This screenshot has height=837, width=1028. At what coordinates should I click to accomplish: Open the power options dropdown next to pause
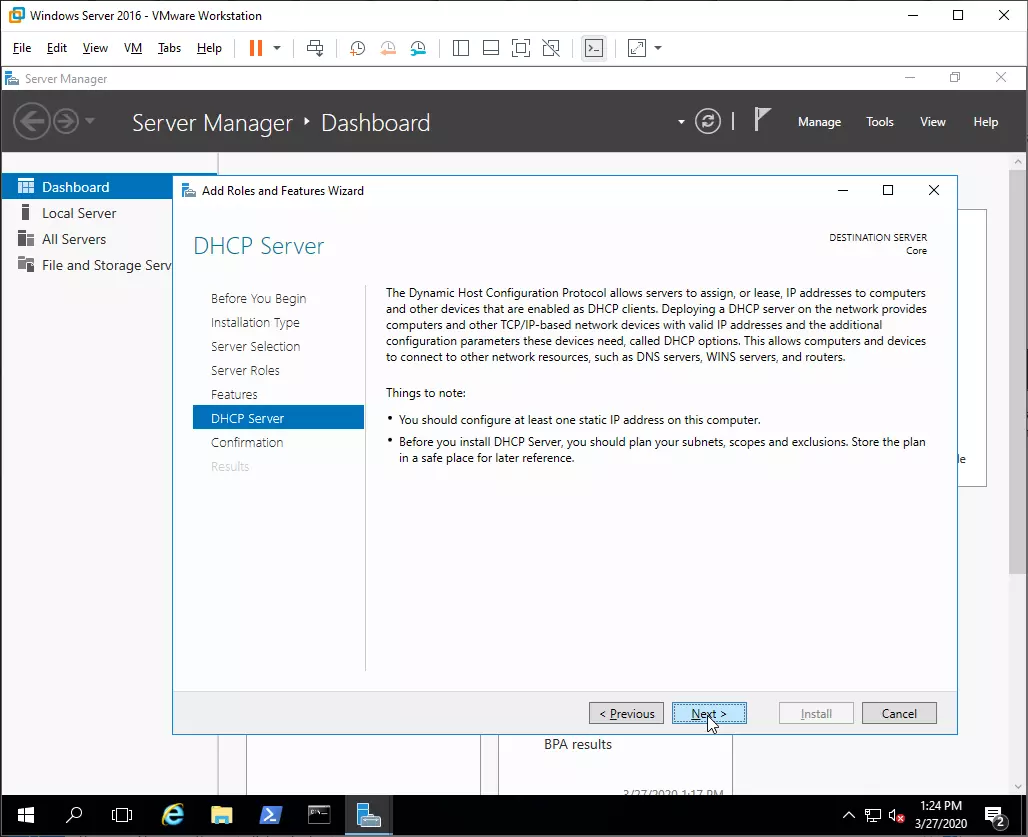[x=277, y=48]
